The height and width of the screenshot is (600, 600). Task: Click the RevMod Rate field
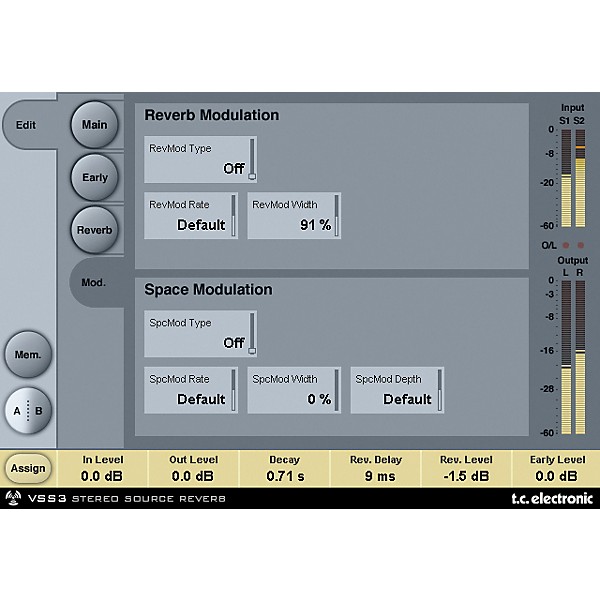pos(191,216)
